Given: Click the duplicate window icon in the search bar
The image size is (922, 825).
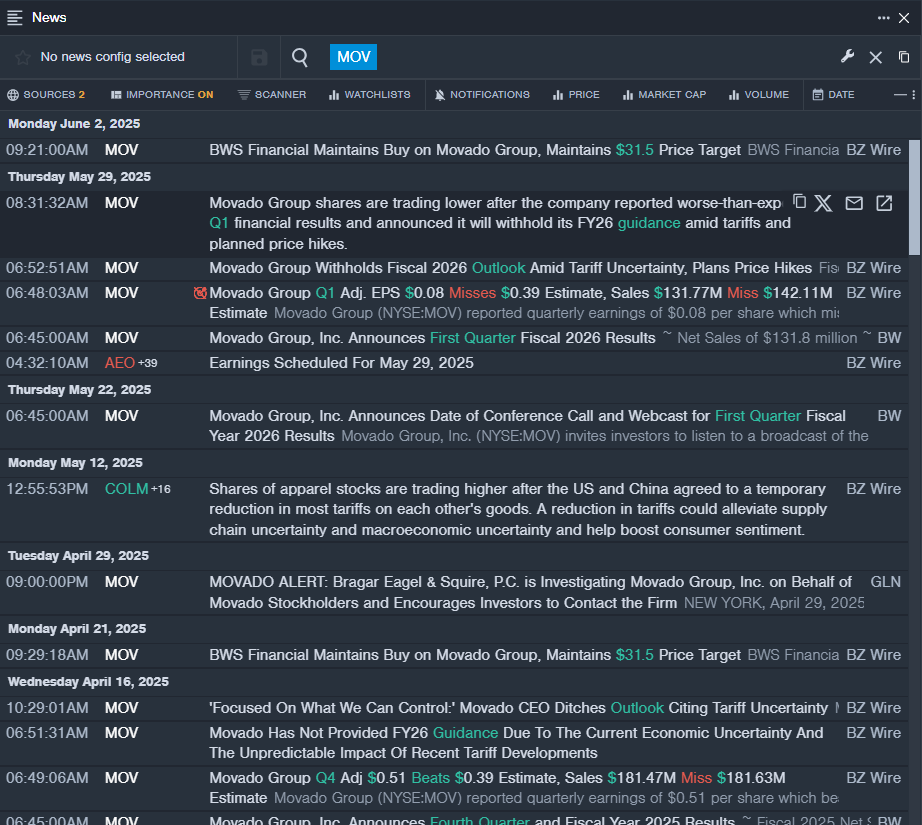Looking at the screenshot, I should 904,57.
